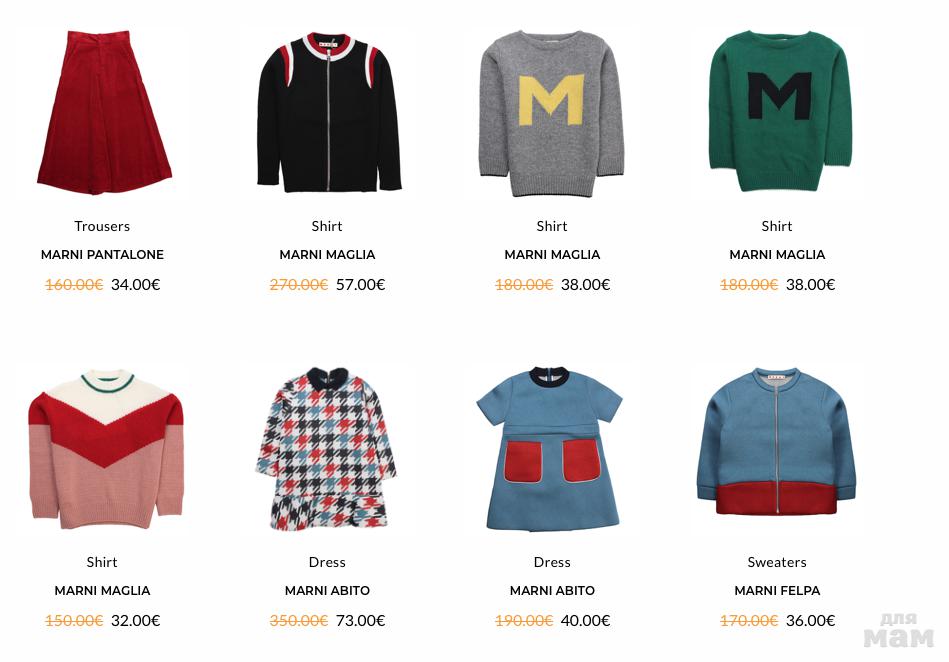Select the grey sweater with yellow M
The image size is (949, 662).
pos(552,114)
